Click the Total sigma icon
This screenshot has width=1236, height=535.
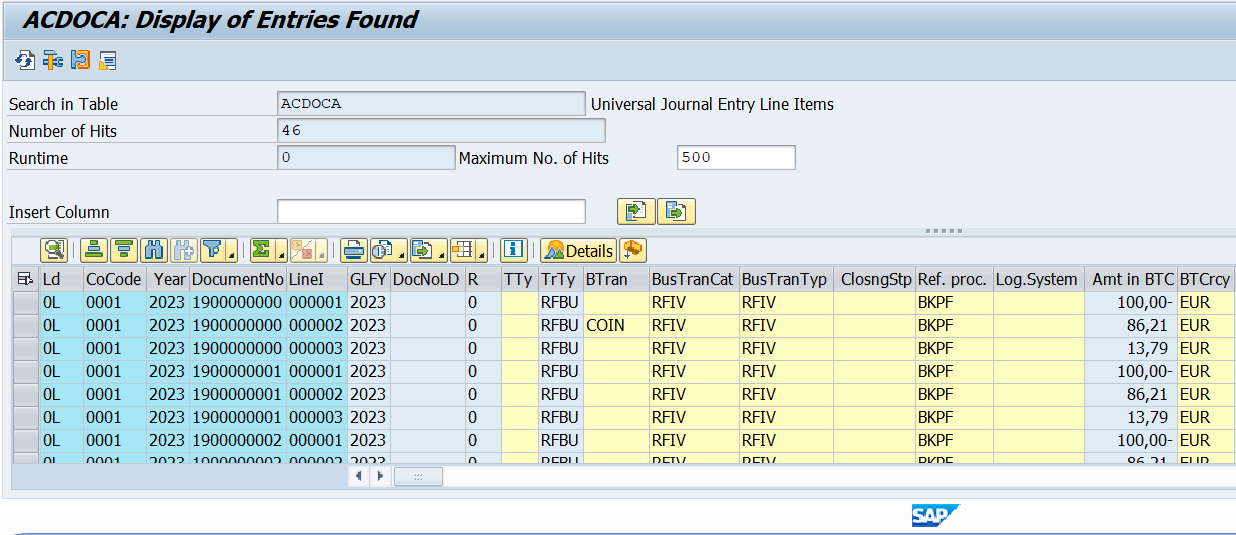pos(263,250)
